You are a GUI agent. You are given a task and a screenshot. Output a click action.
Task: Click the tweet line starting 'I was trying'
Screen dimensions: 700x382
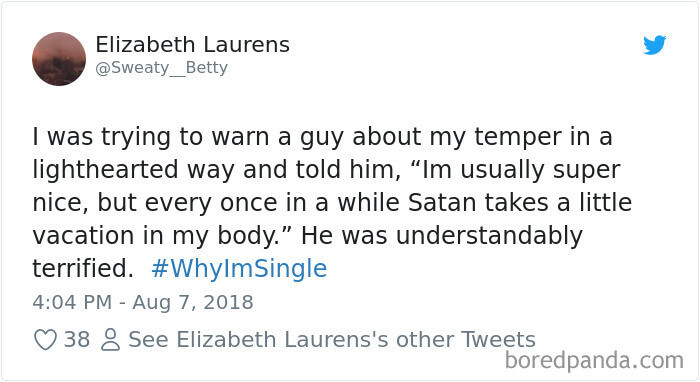pyautogui.click(x=322, y=137)
